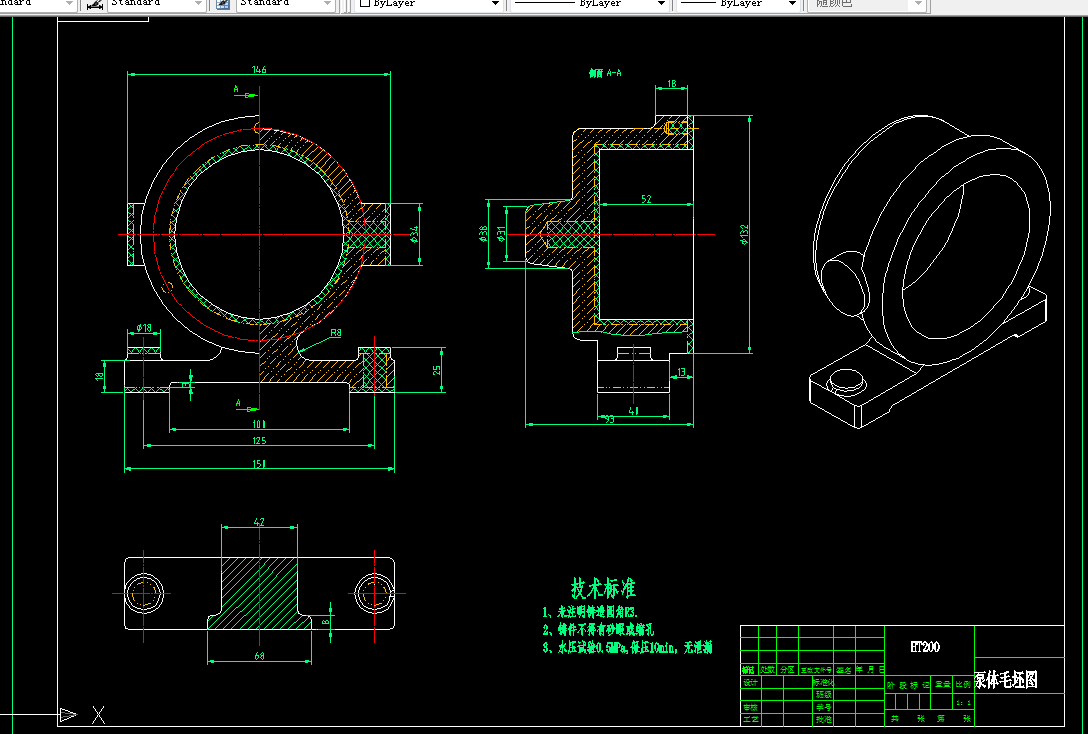1088x734 pixels.
Task: Select the 93 dimension on the section view
Action: (x=609, y=419)
